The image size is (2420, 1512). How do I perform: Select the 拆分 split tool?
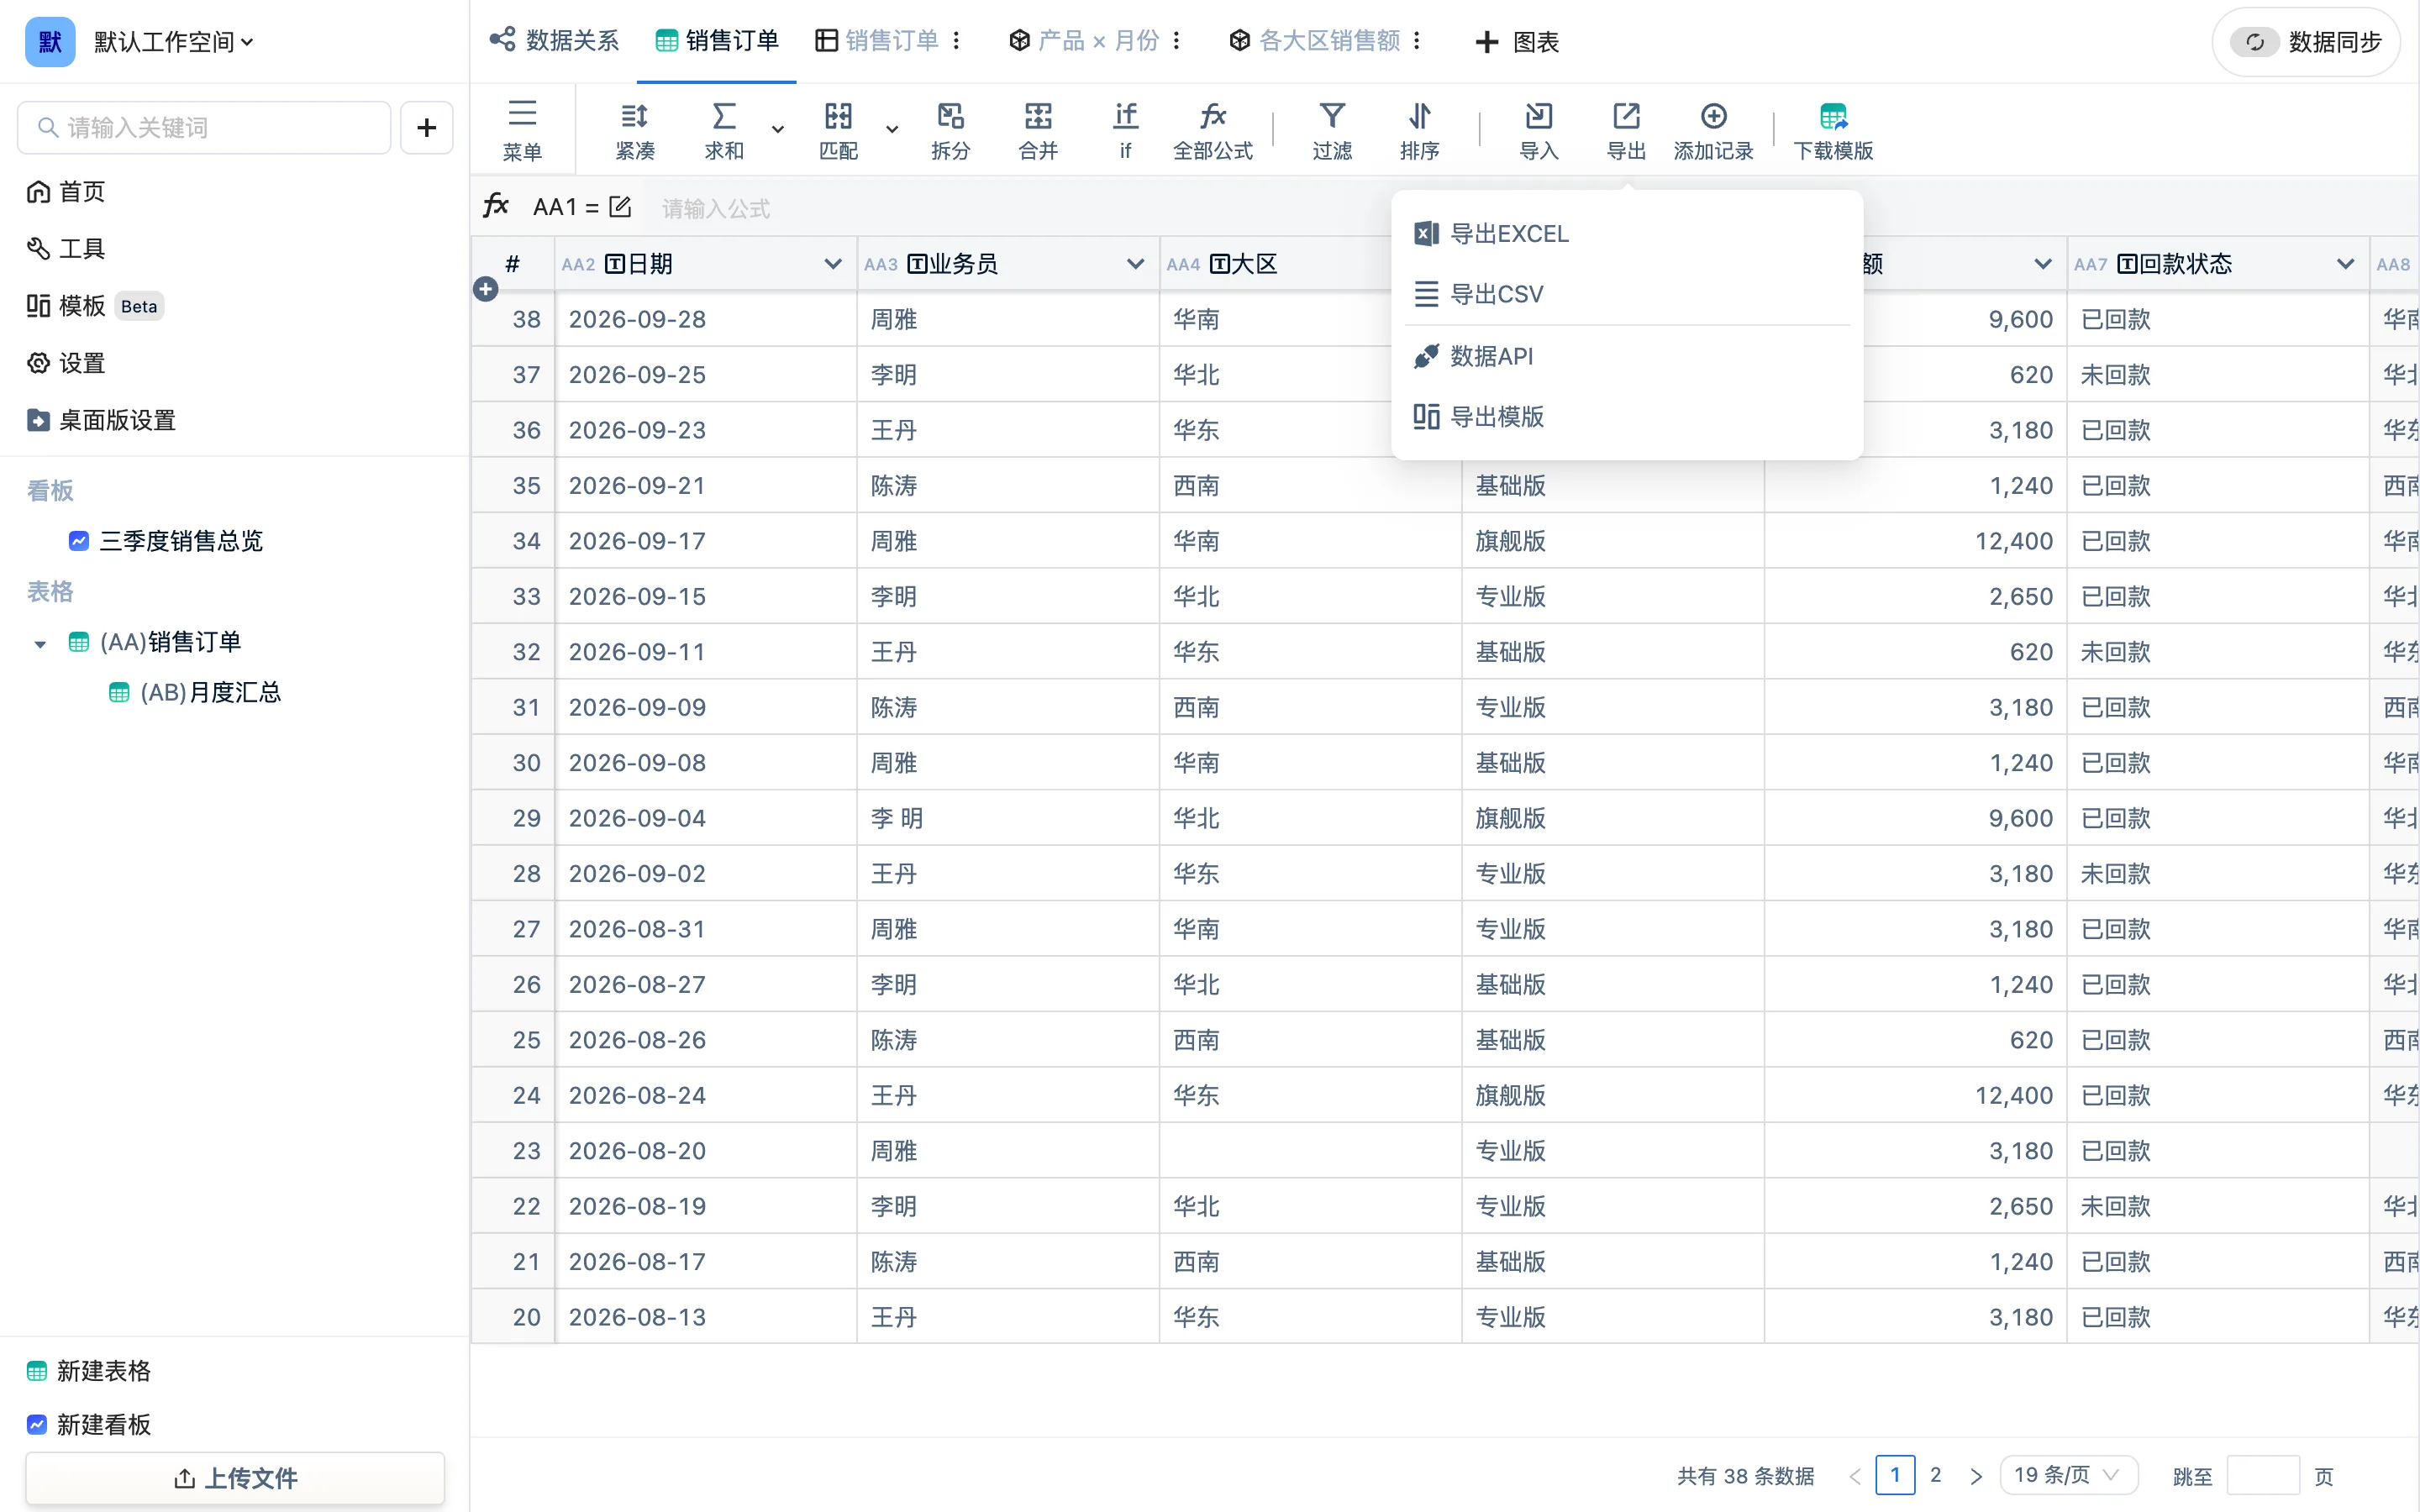[950, 130]
